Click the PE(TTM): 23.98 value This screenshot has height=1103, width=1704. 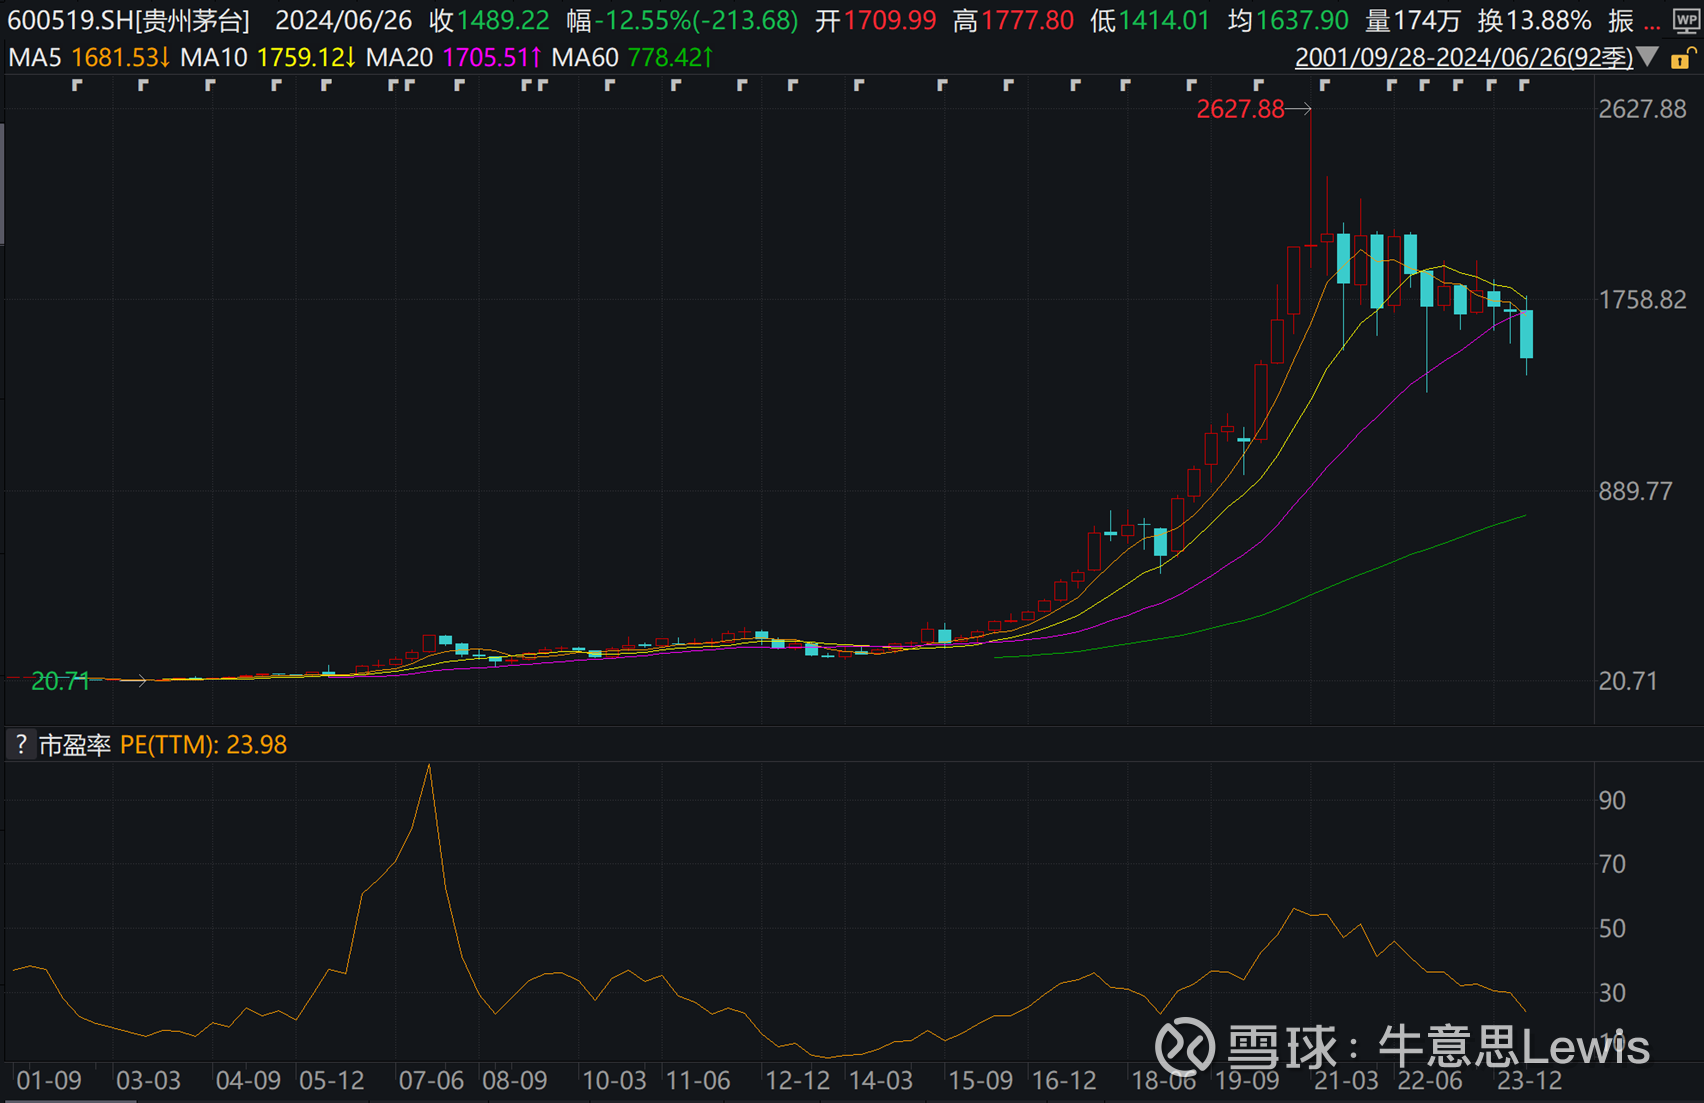(x=203, y=745)
